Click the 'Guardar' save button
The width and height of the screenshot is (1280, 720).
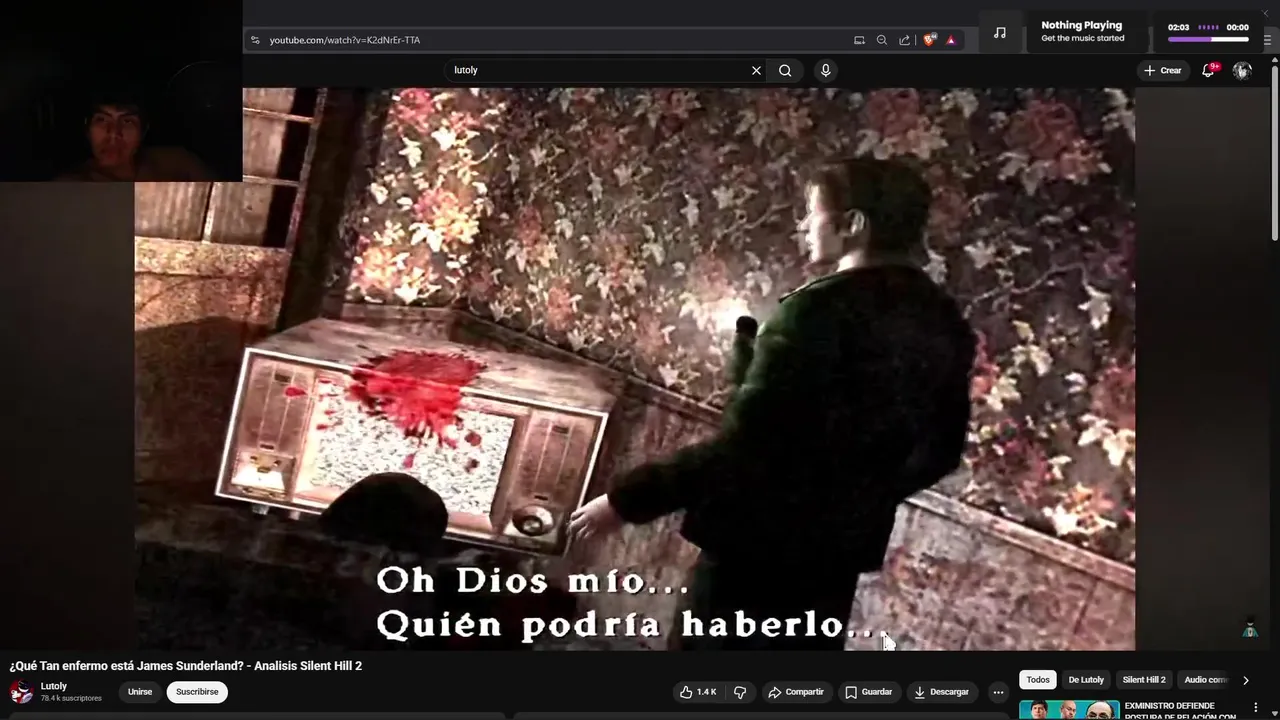pyautogui.click(x=868, y=692)
